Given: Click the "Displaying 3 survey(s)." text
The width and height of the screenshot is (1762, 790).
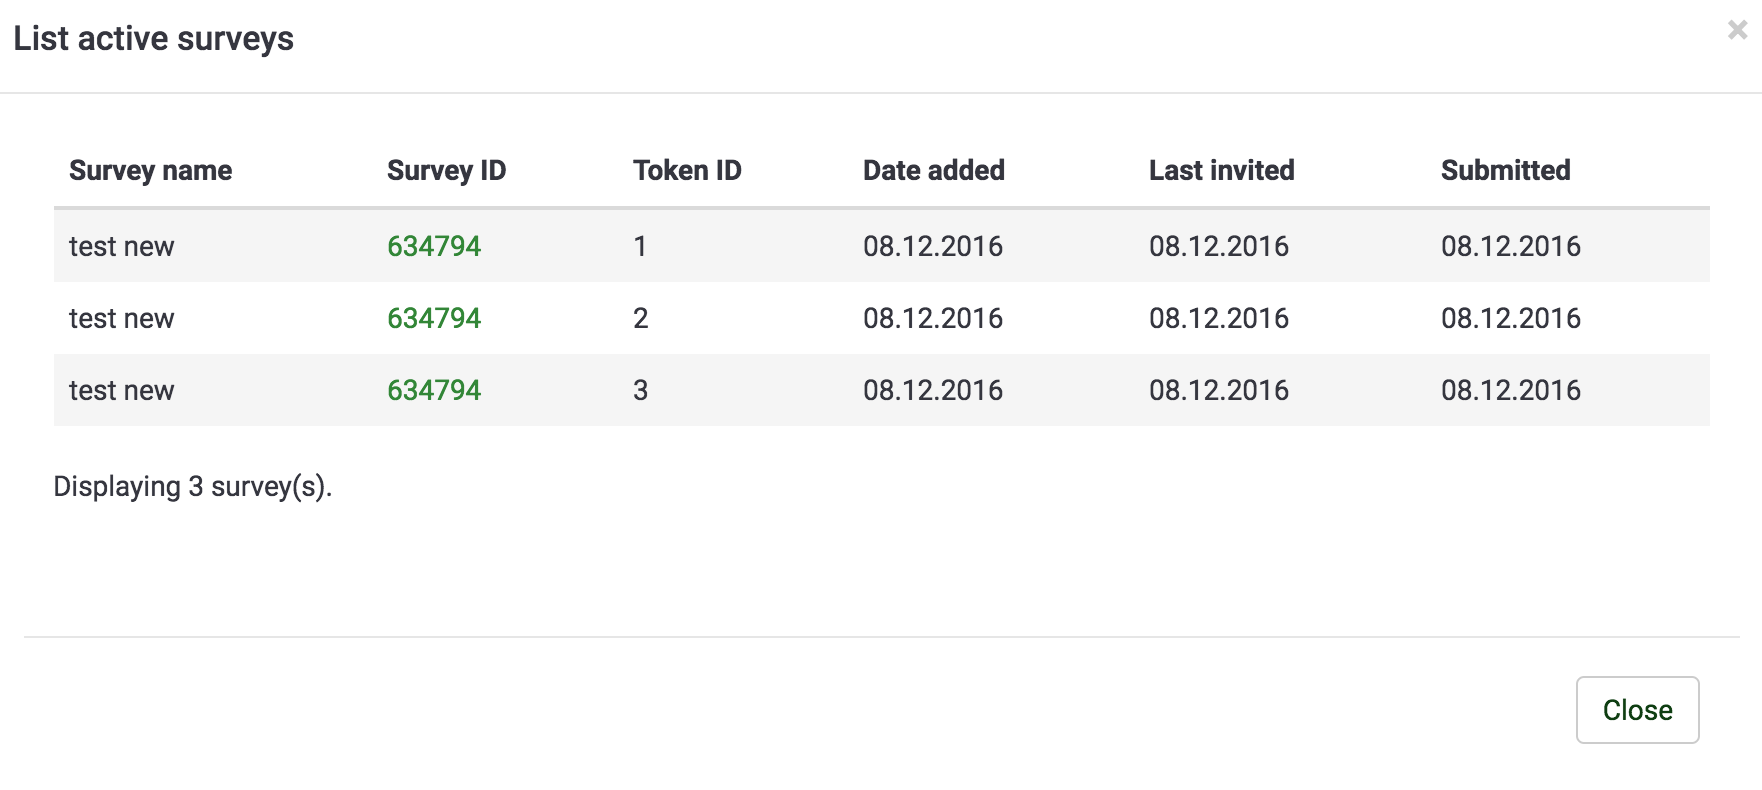Looking at the screenshot, I should click(192, 486).
